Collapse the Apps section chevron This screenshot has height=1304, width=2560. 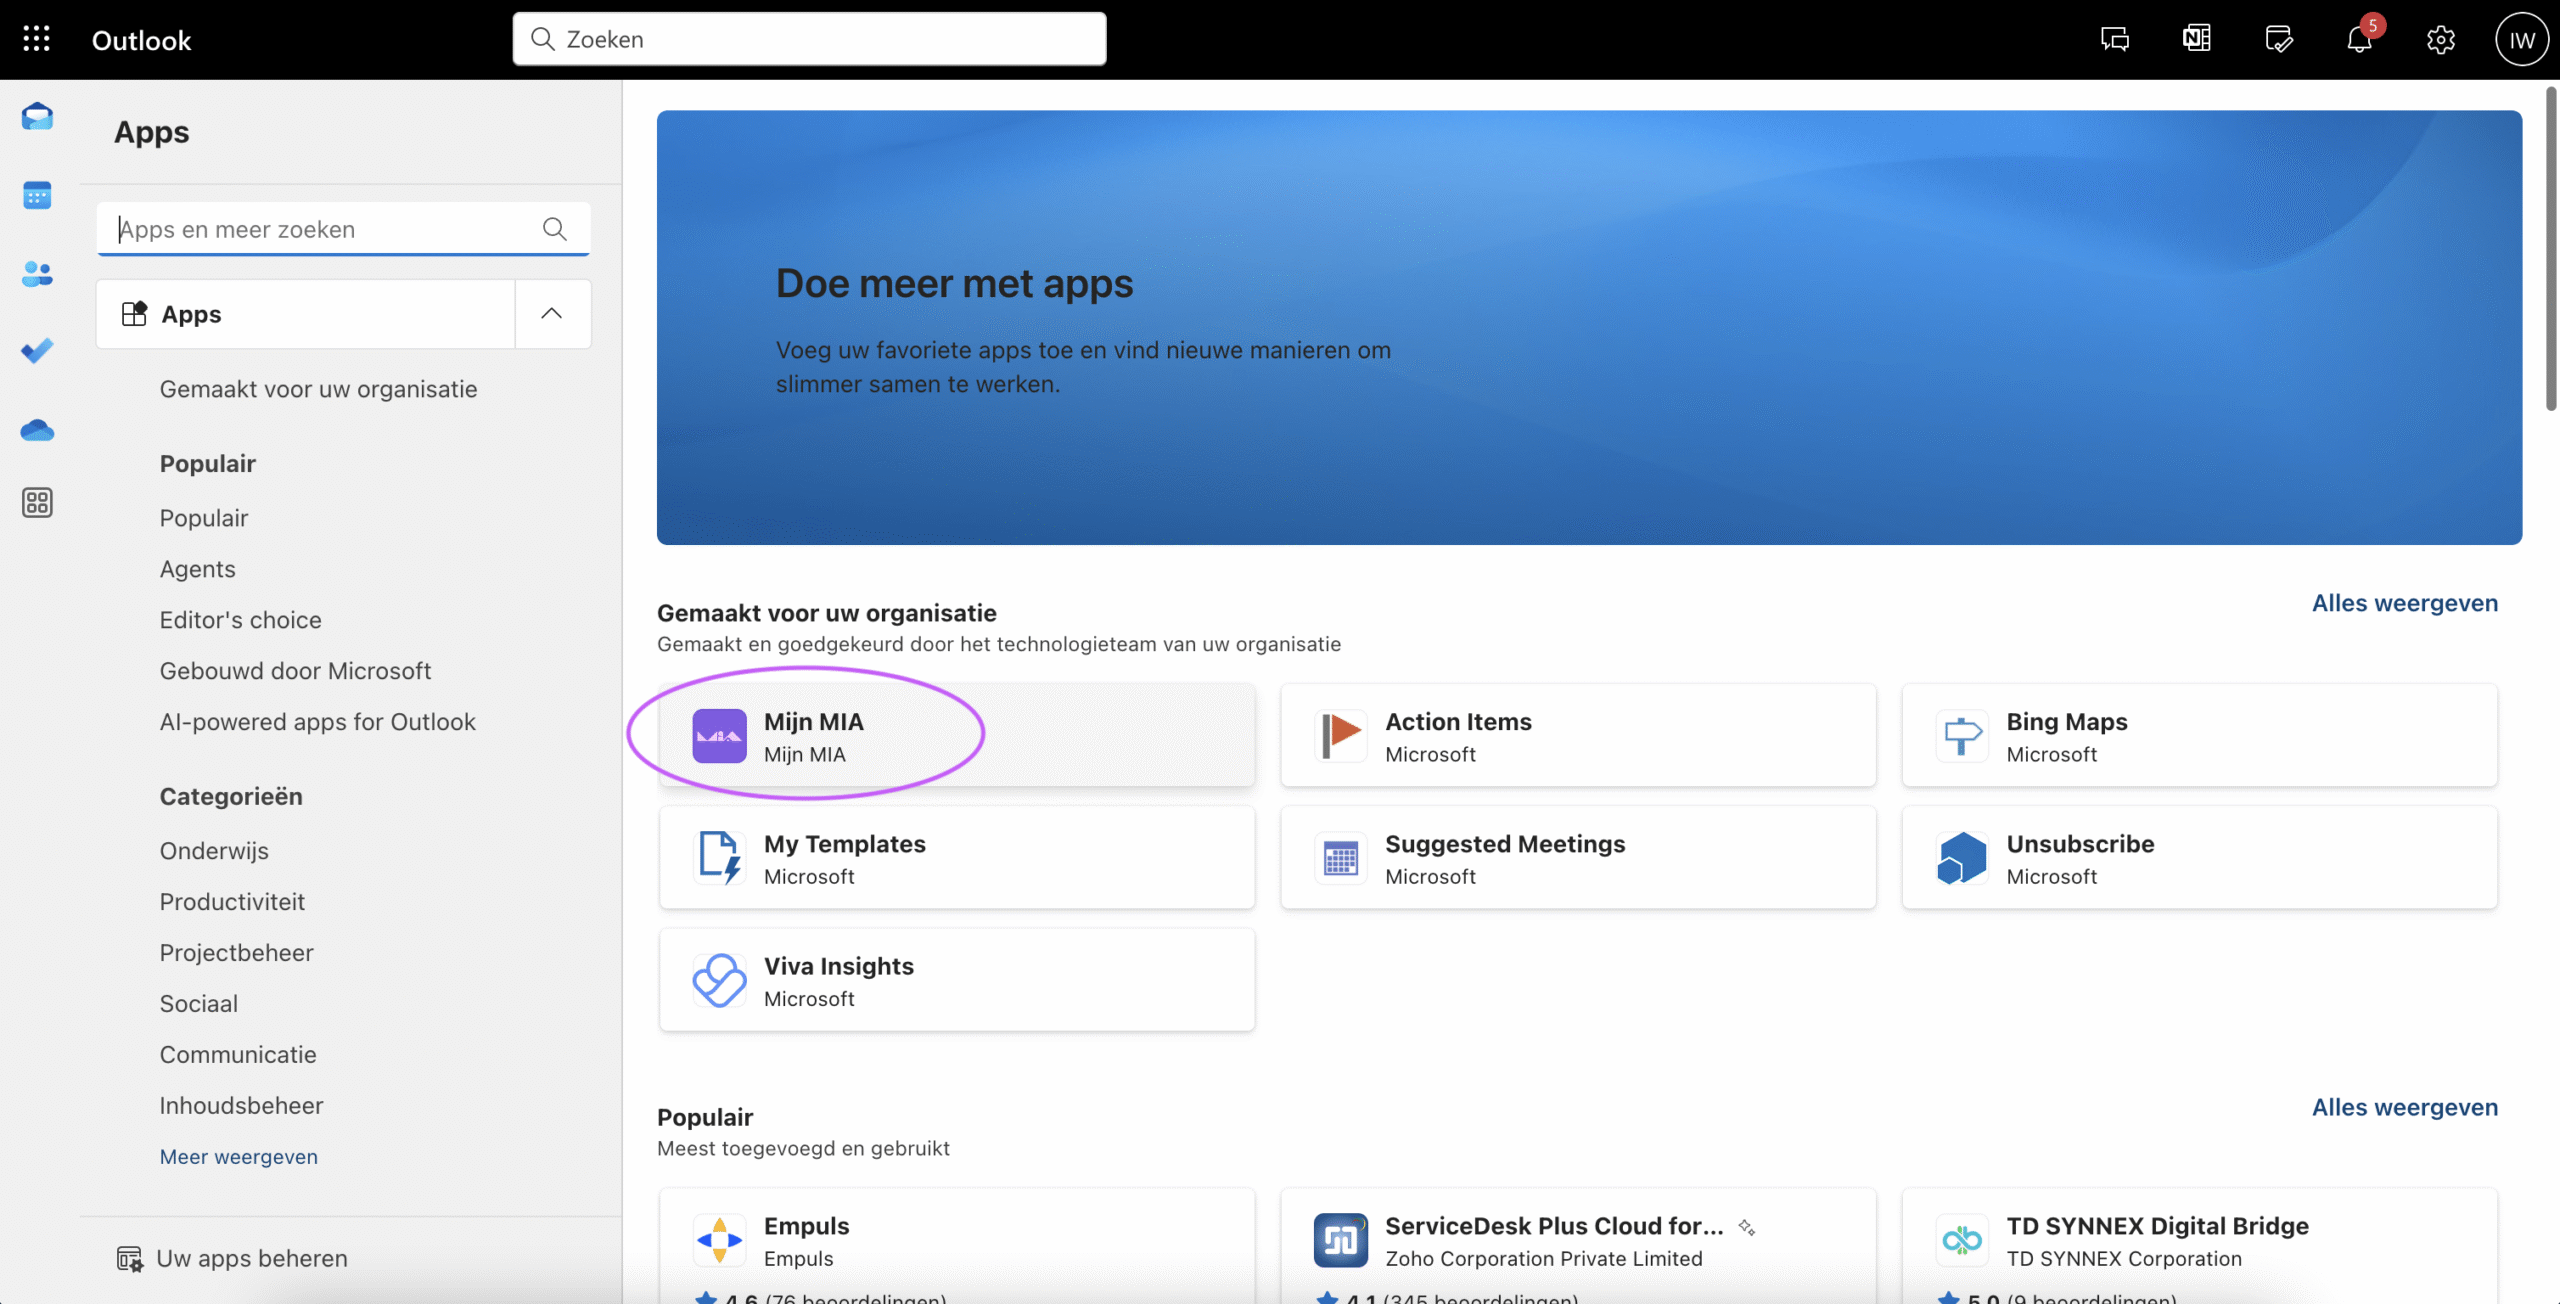(551, 314)
